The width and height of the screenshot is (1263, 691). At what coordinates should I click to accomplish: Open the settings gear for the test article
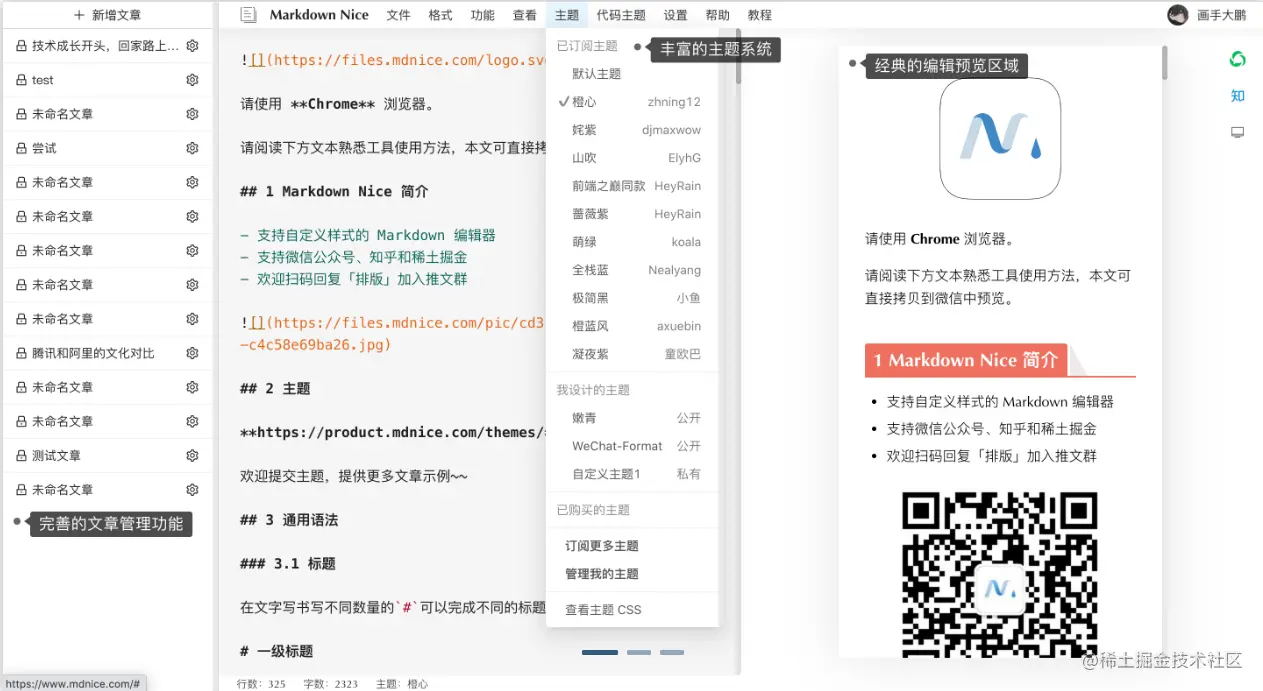tap(194, 80)
